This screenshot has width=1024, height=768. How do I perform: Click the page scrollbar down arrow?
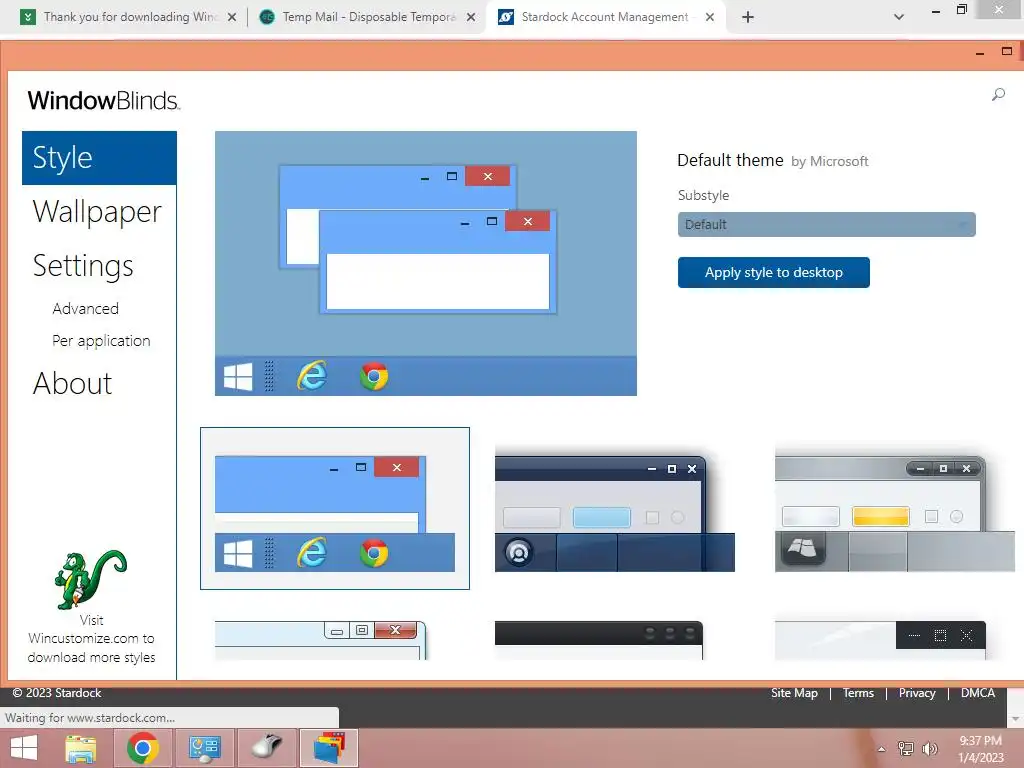pyautogui.click(x=1016, y=718)
